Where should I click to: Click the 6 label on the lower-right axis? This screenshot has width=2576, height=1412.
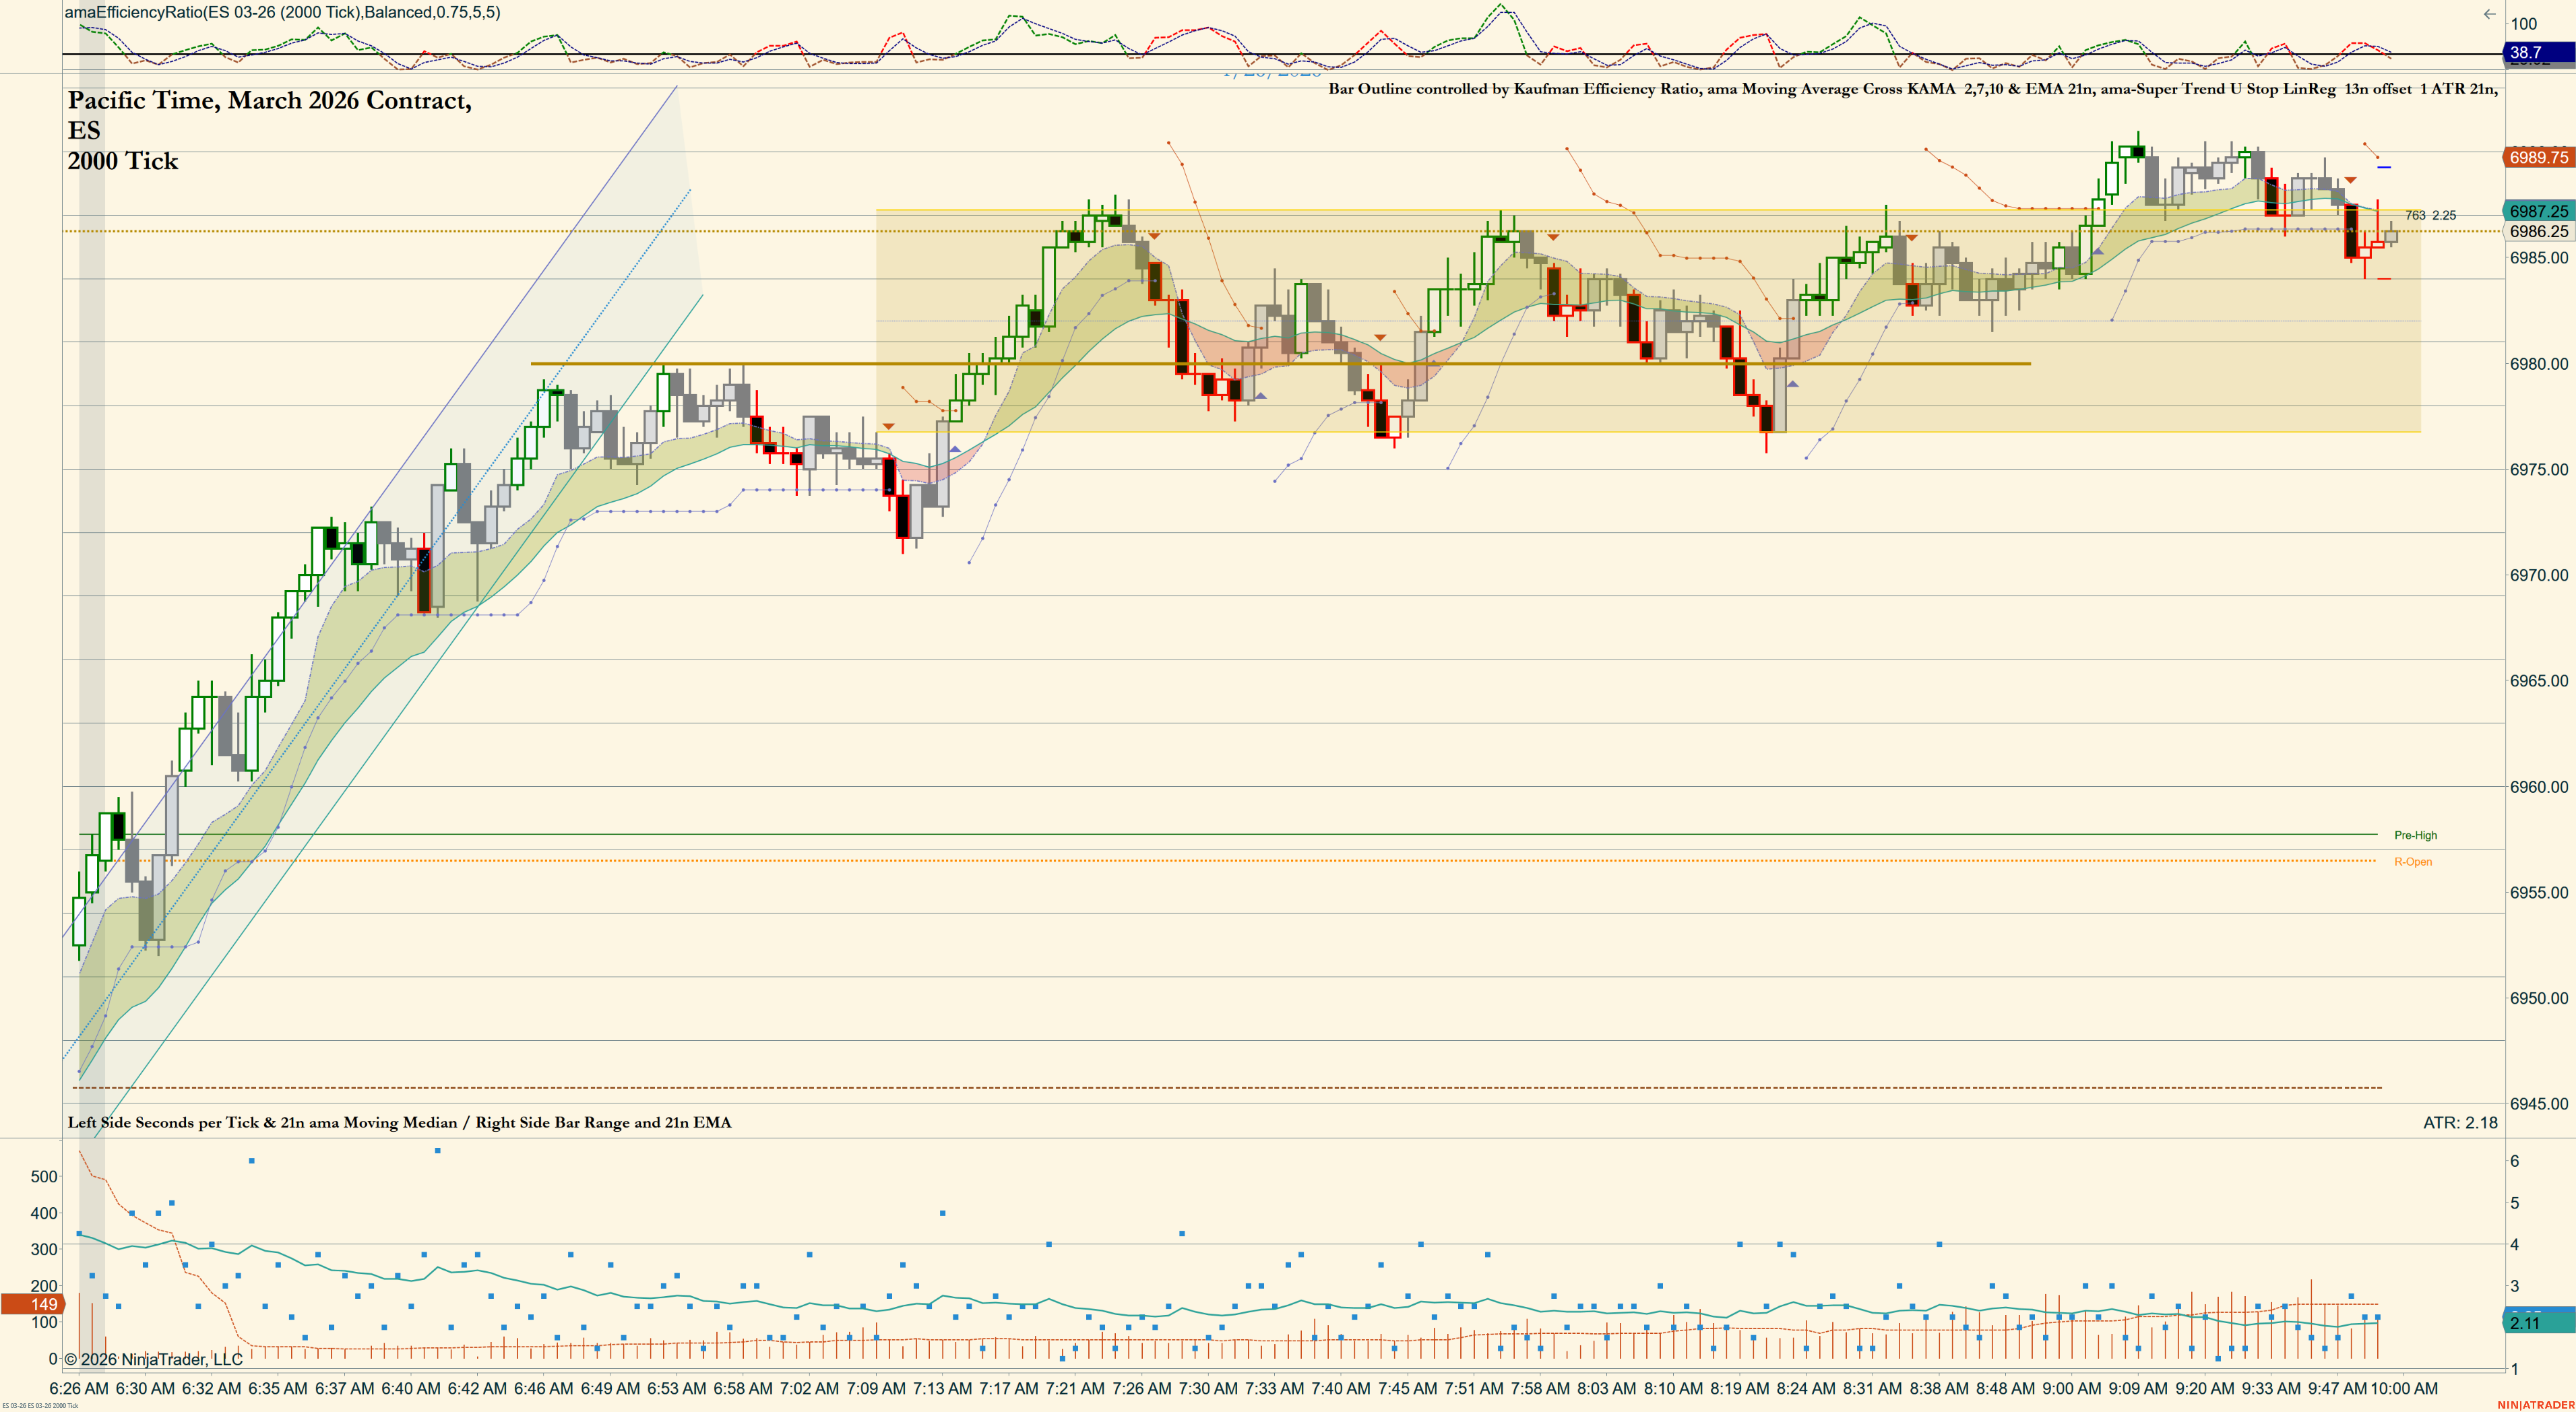coord(2514,1161)
